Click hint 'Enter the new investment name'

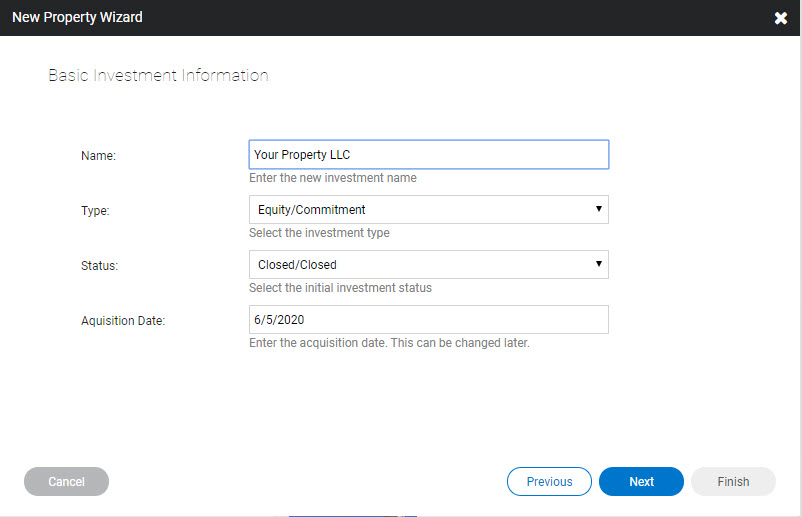(x=333, y=178)
